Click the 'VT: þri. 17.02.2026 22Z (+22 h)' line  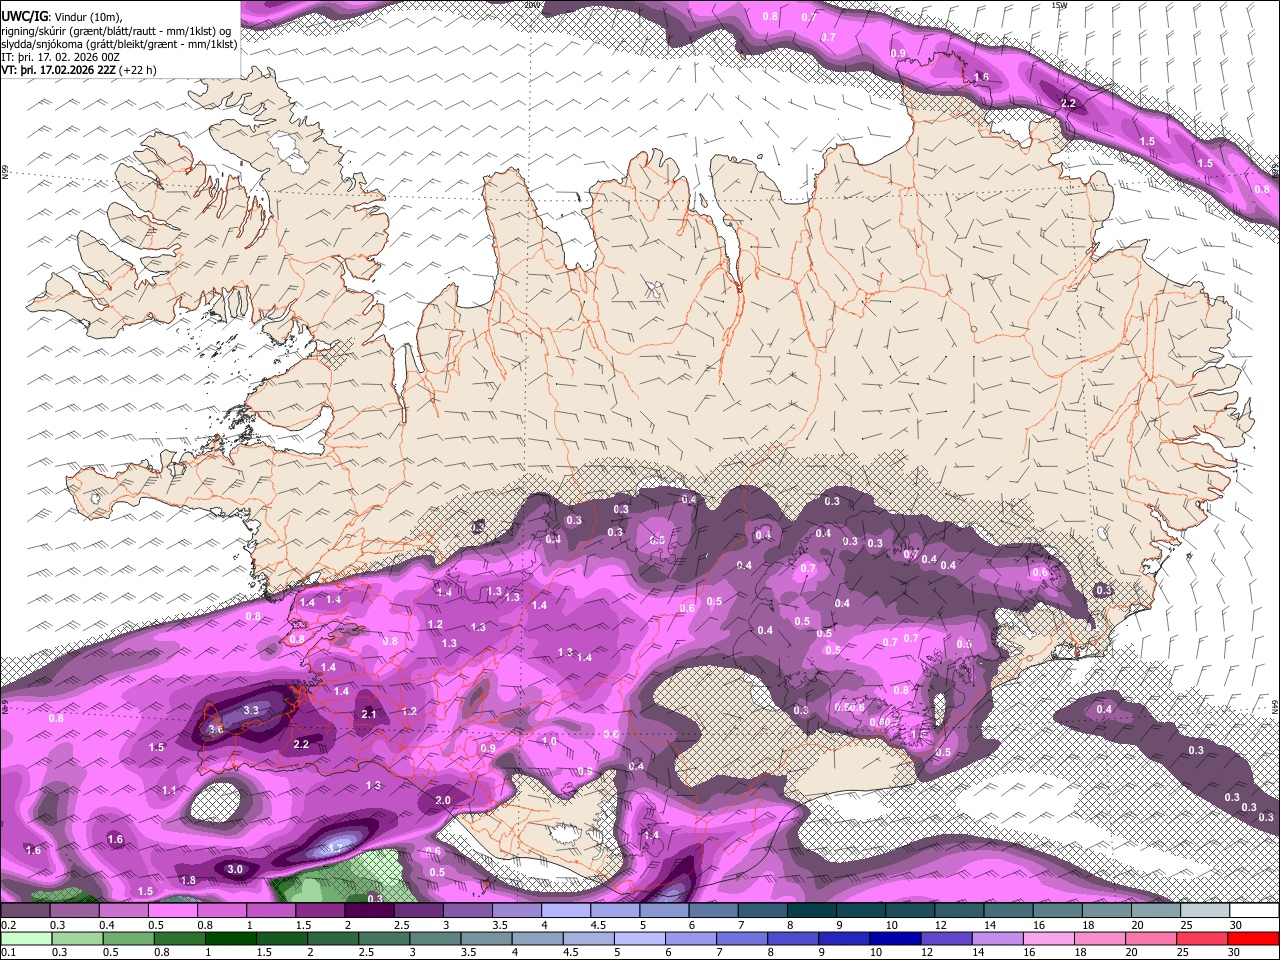[x=78, y=70]
